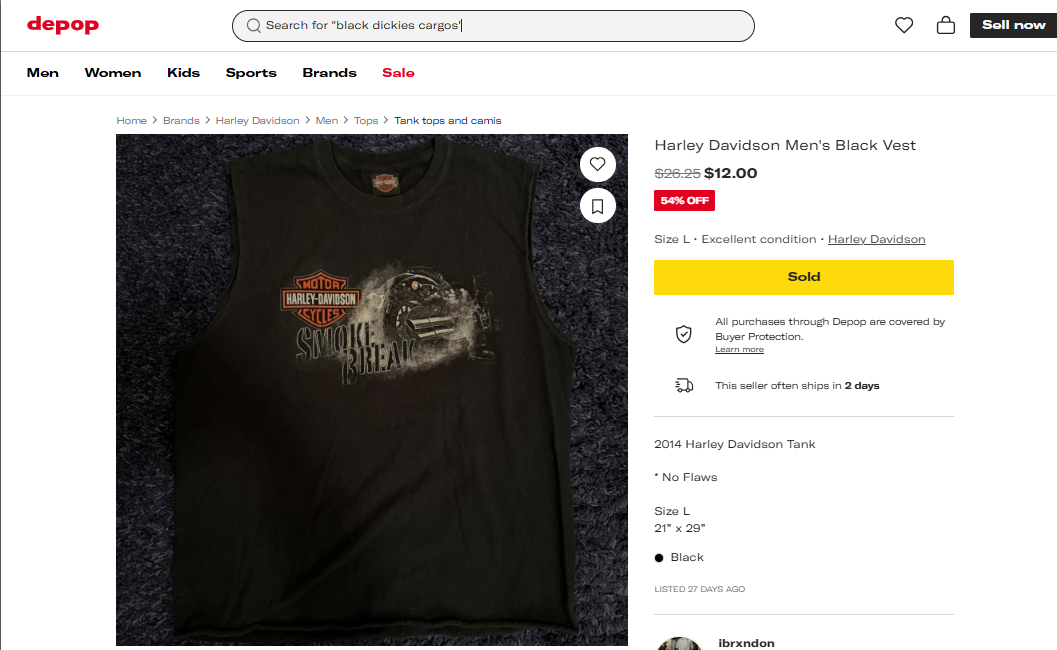The image size is (1057, 650).
Task: Go to the Sports section
Action: 251,73
